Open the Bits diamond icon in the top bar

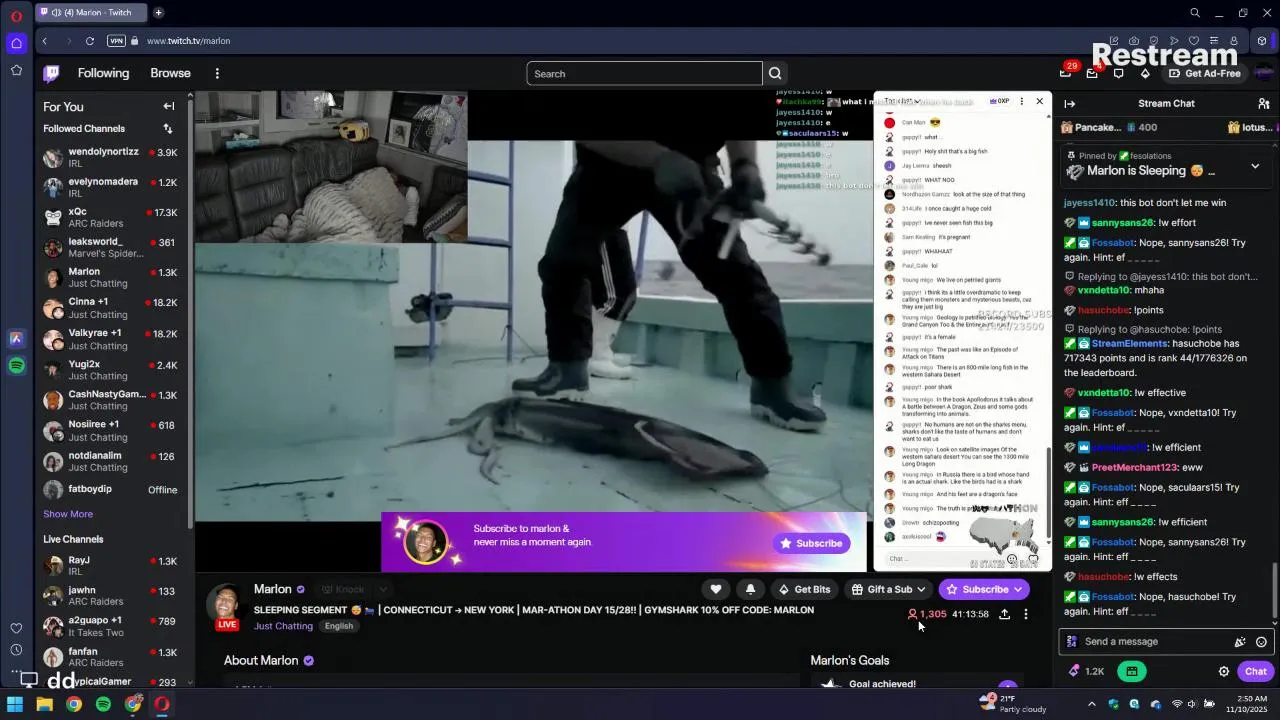[x=1145, y=73]
